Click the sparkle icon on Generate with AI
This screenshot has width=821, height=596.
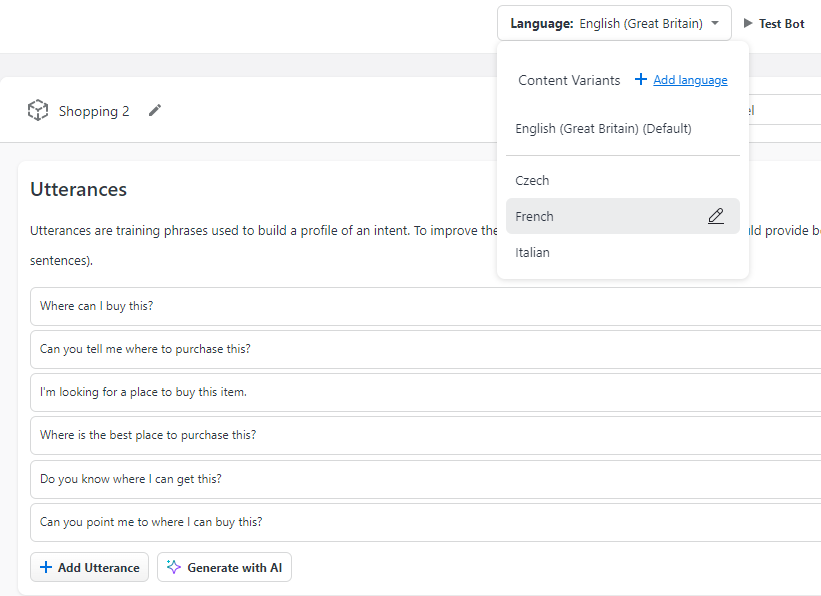(x=172, y=567)
